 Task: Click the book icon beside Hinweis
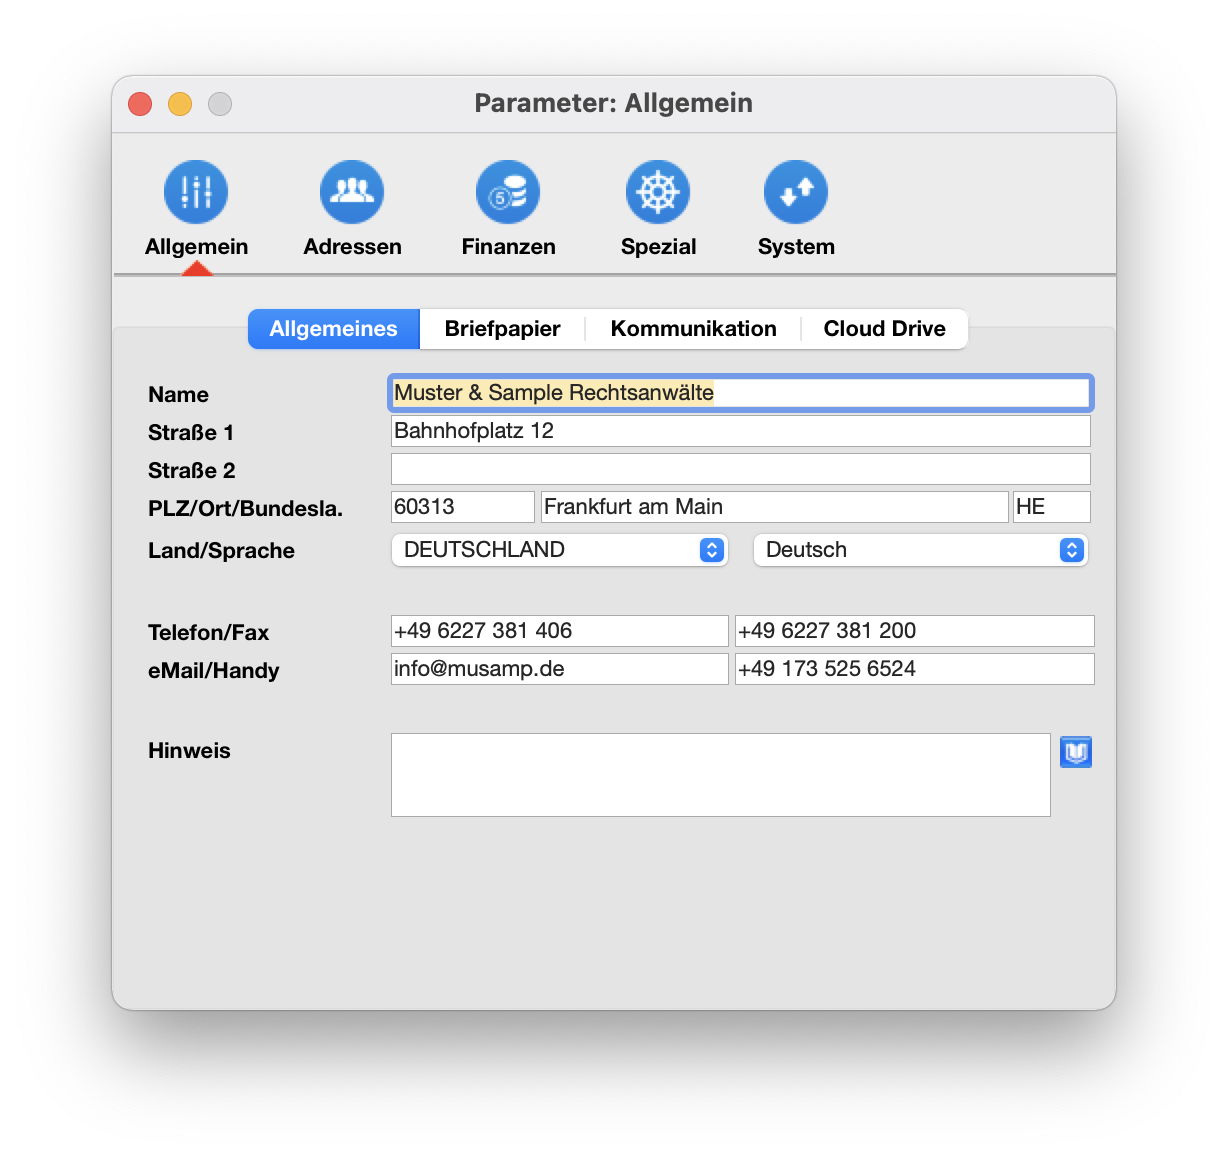pos(1076,752)
